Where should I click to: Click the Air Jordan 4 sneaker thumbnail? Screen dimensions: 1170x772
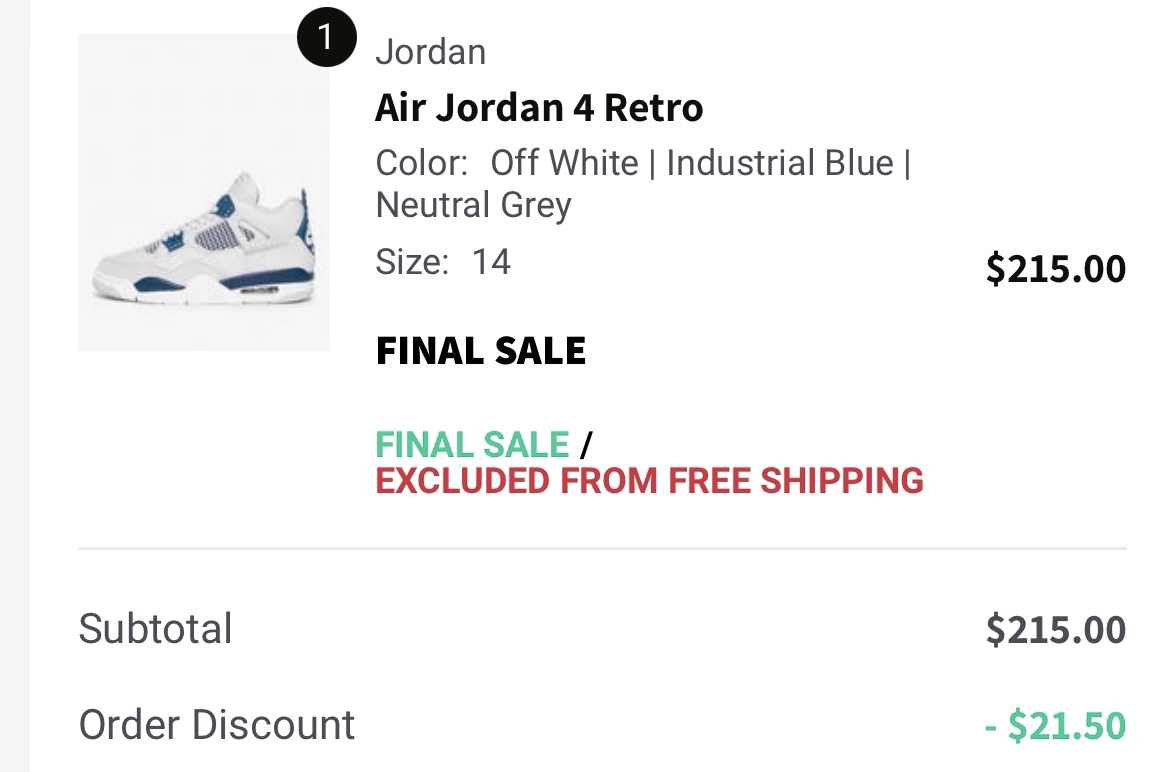coord(204,192)
